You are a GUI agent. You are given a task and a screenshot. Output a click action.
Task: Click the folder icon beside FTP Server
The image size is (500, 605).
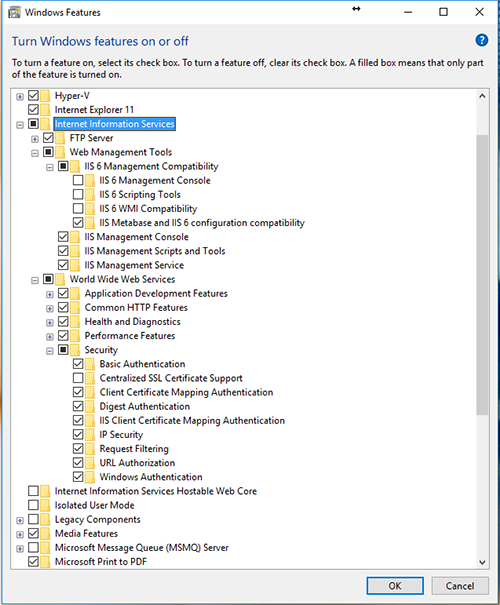pos(60,138)
